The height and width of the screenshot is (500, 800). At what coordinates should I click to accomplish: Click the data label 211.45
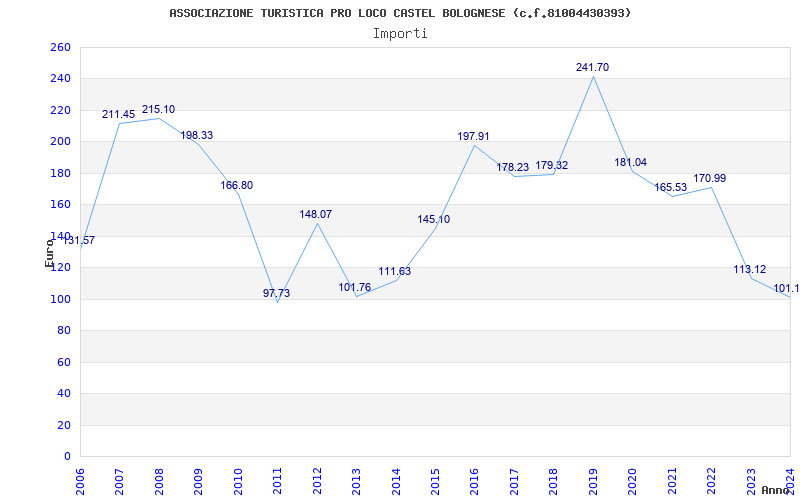click(x=118, y=114)
